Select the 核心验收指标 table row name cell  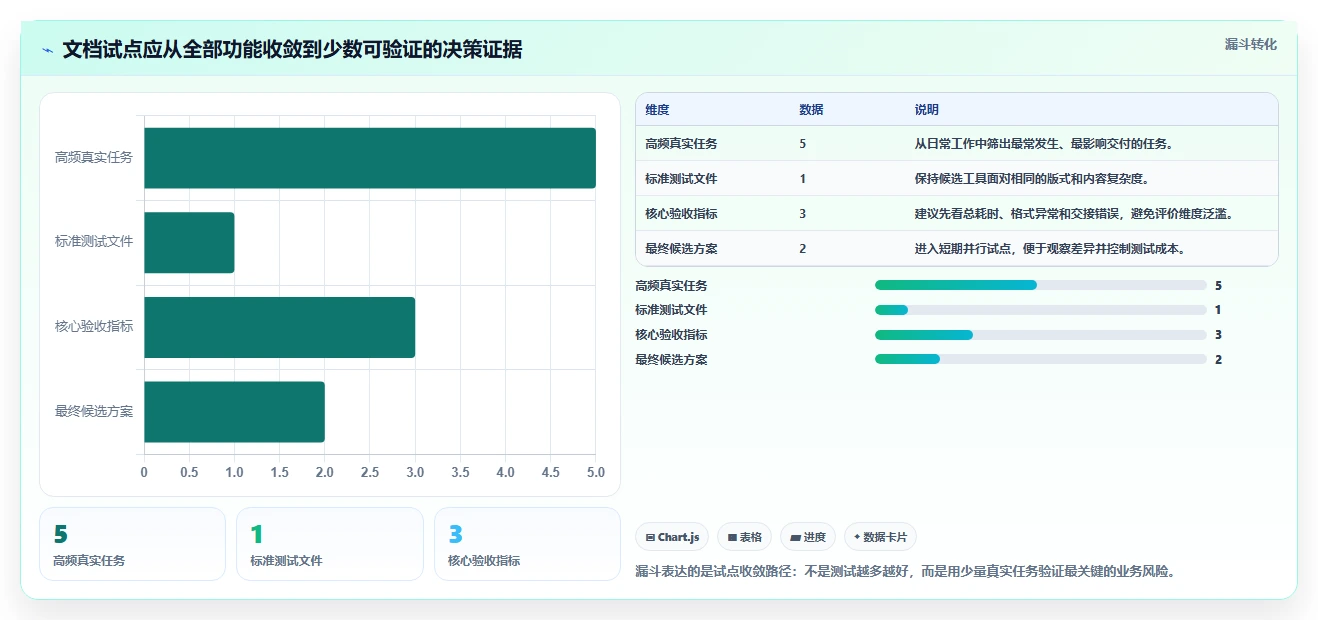point(681,214)
